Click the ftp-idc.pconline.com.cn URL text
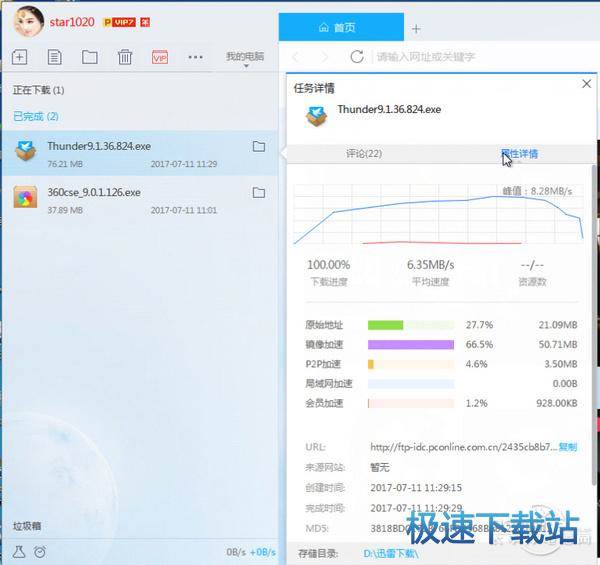This screenshot has width=600, height=565. coord(463,447)
